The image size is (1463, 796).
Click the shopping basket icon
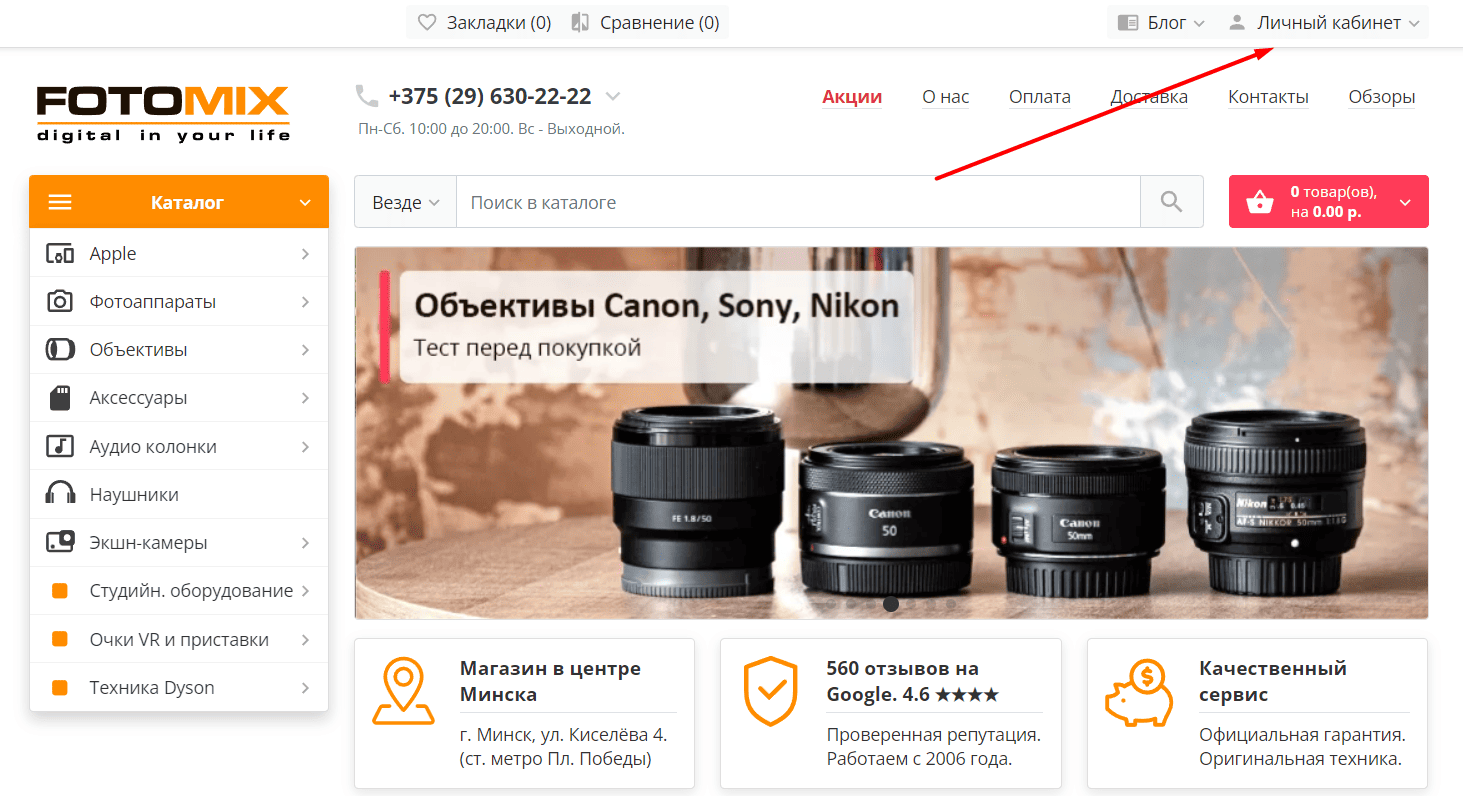(1260, 202)
